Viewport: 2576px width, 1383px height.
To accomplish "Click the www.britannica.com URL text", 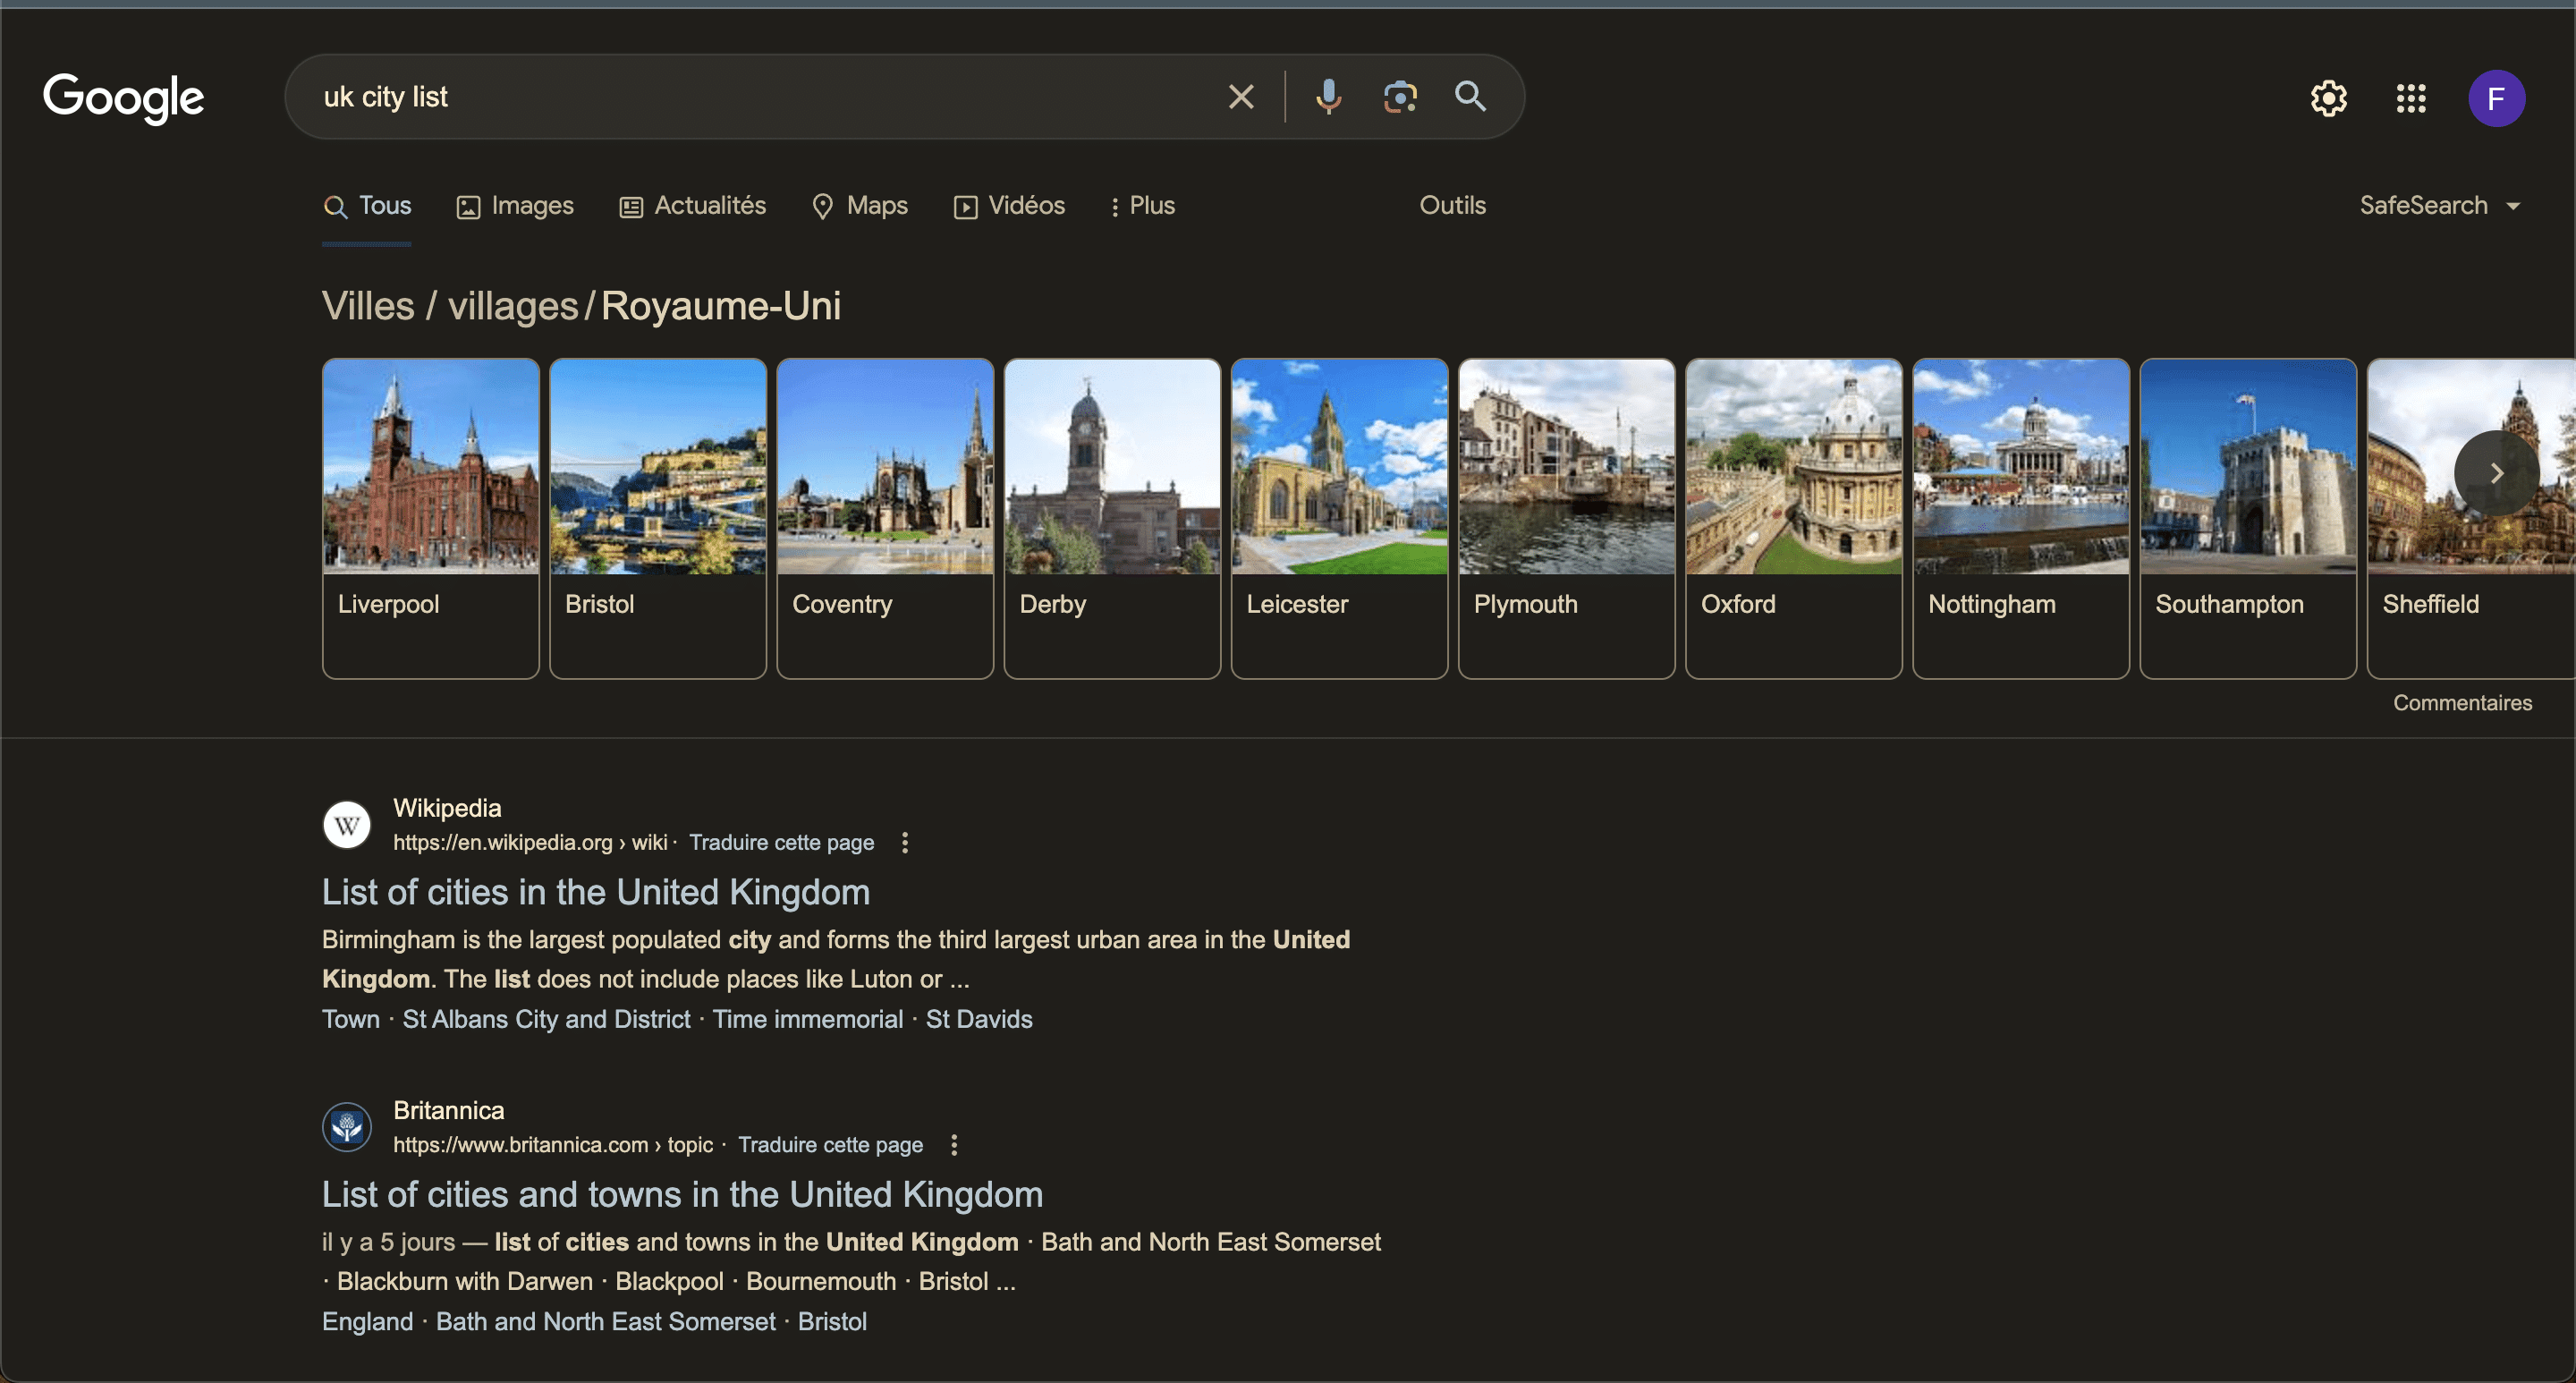I will tap(553, 1145).
